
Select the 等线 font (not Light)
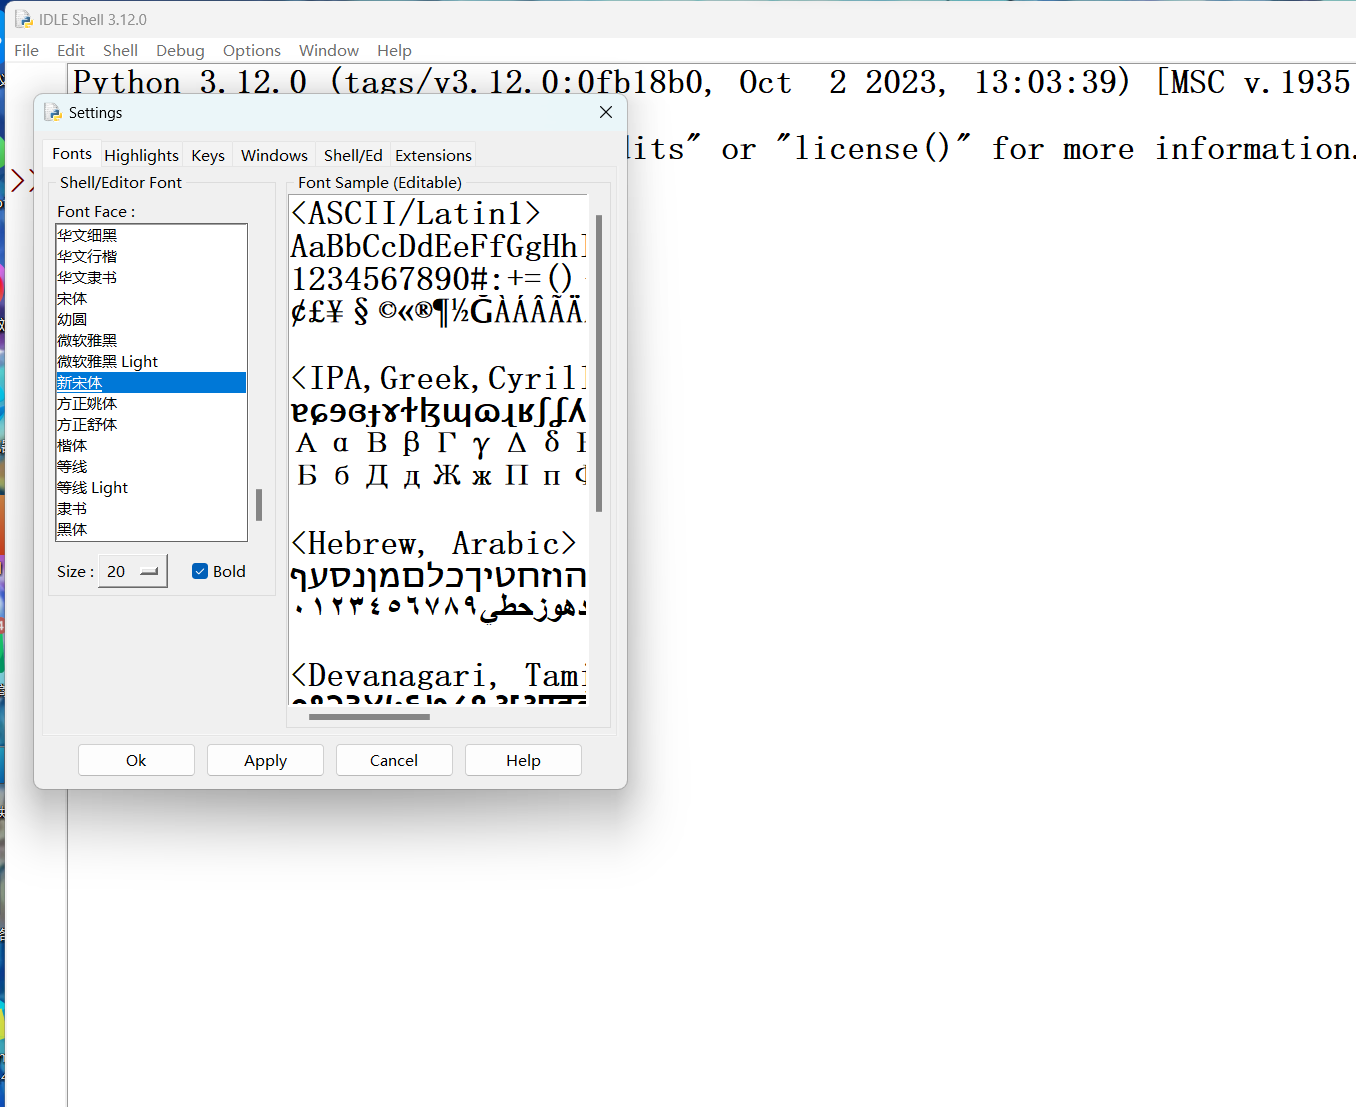tap(151, 466)
